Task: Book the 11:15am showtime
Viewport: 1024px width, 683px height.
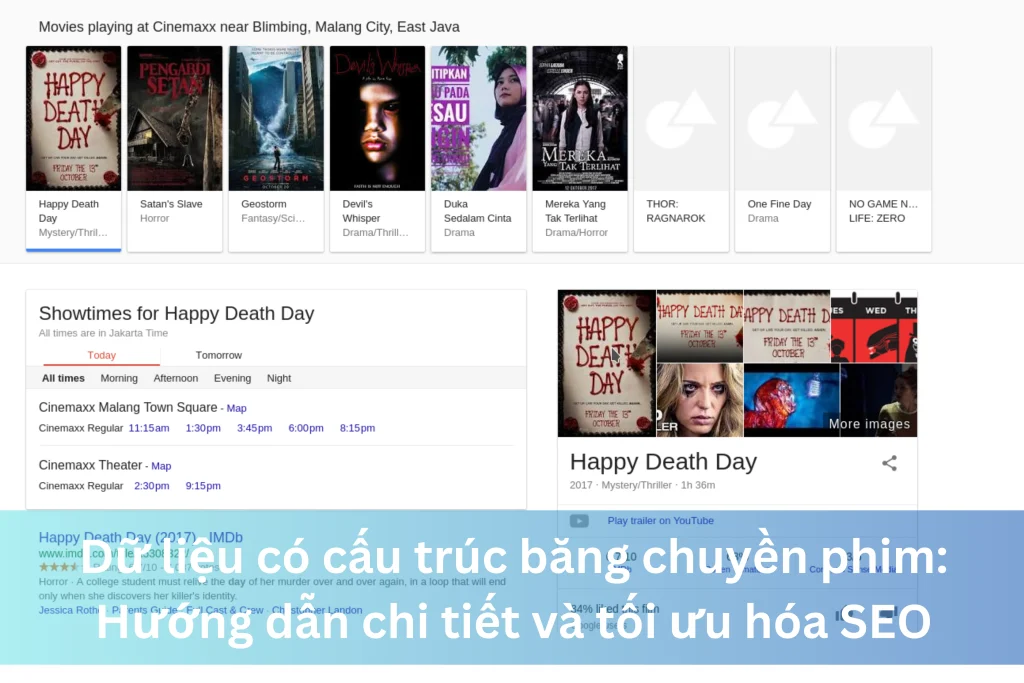Action: point(149,428)
